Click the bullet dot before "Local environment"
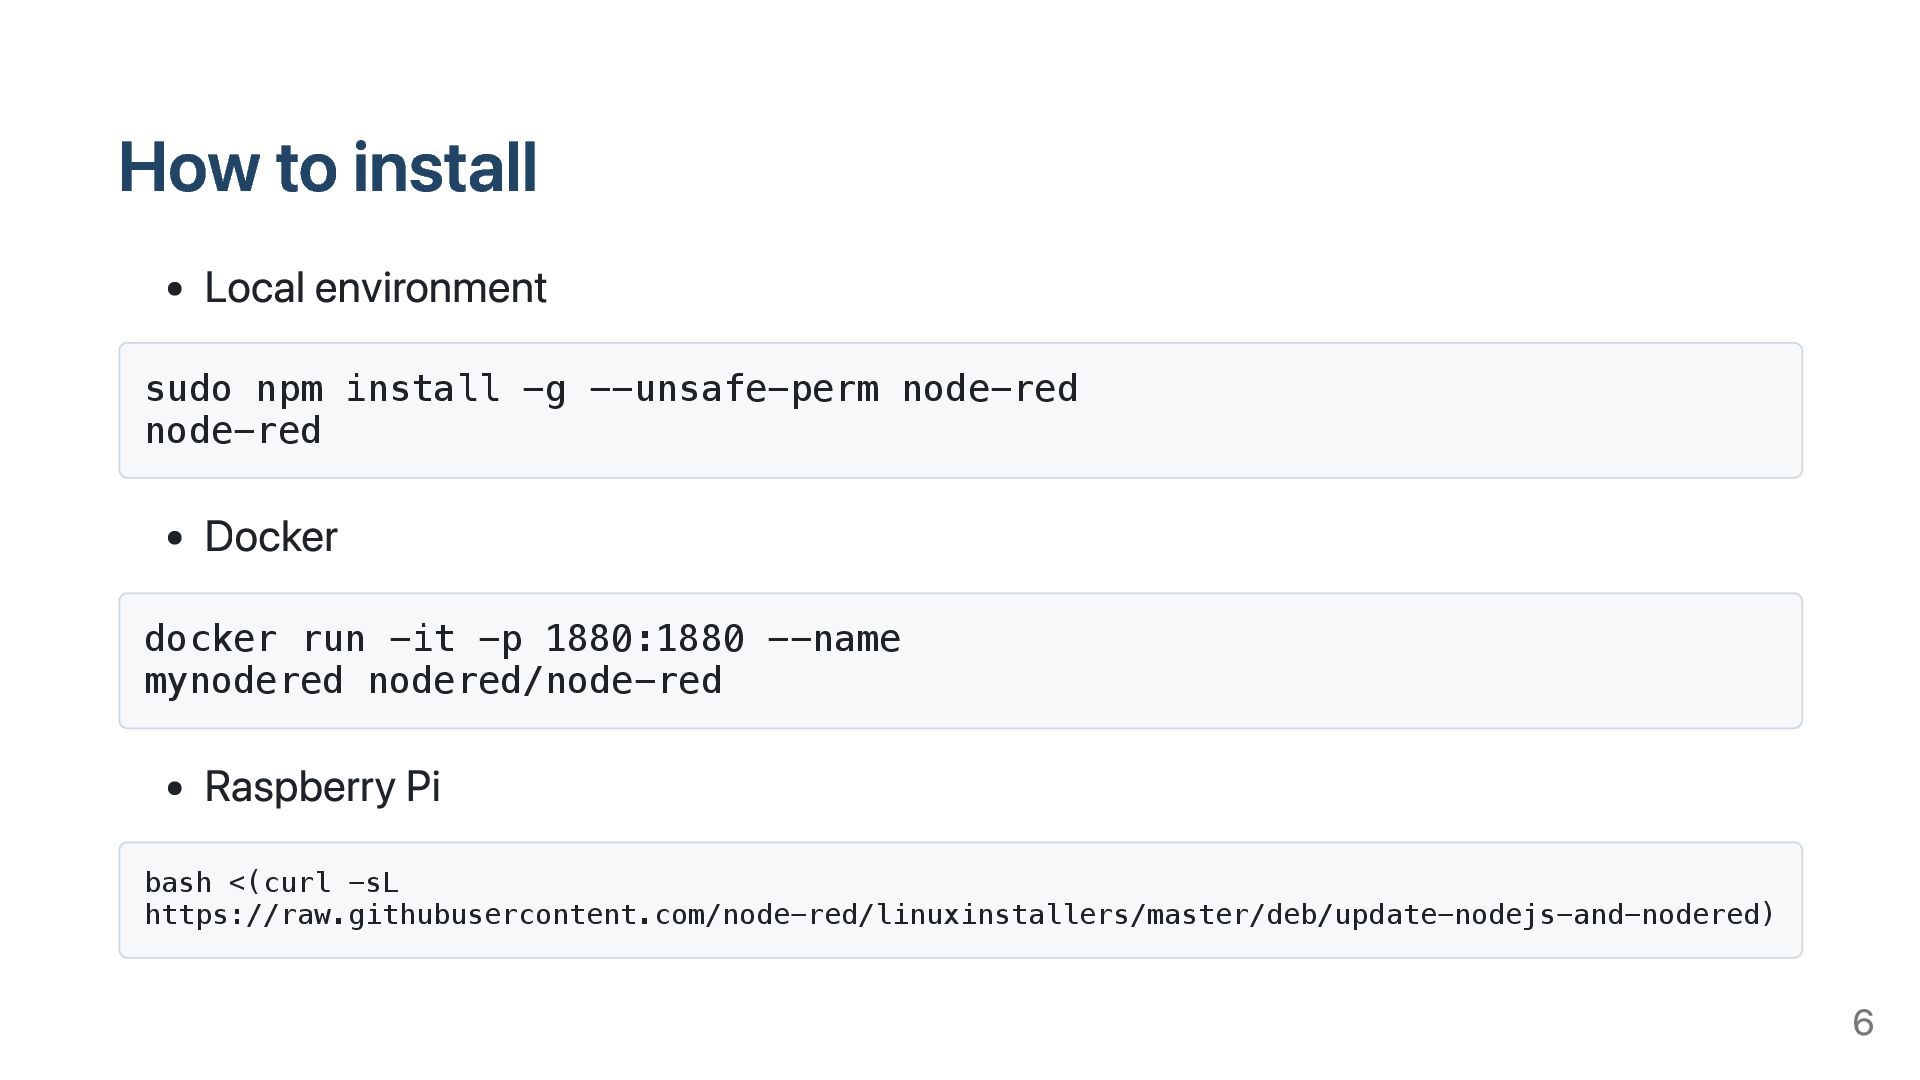The image size is (1920, 1080). coord(176,290)
